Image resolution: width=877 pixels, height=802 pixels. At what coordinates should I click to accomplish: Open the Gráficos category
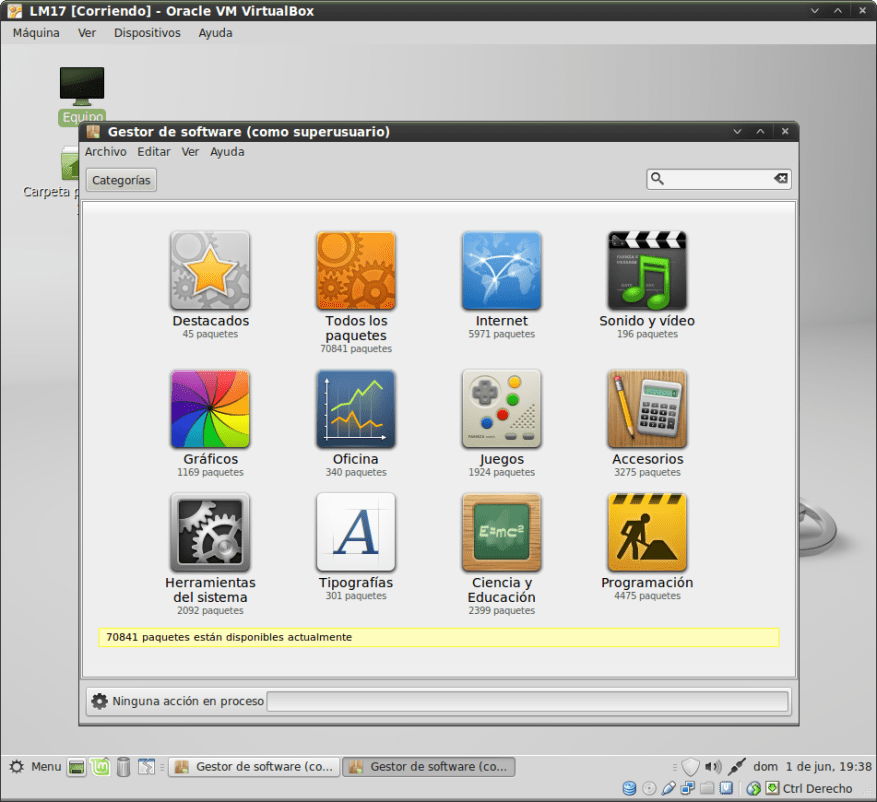(x=210, y=408)
